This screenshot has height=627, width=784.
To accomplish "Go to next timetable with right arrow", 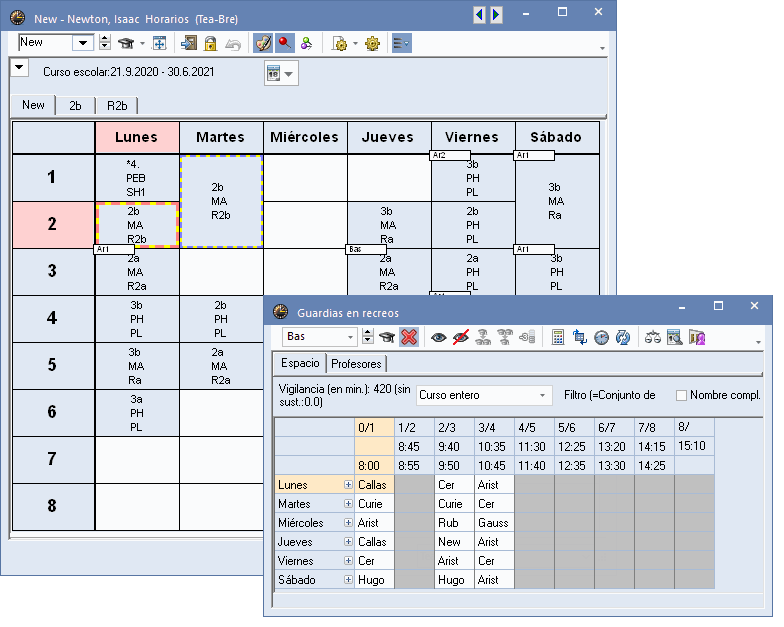I will coord(496,15).
